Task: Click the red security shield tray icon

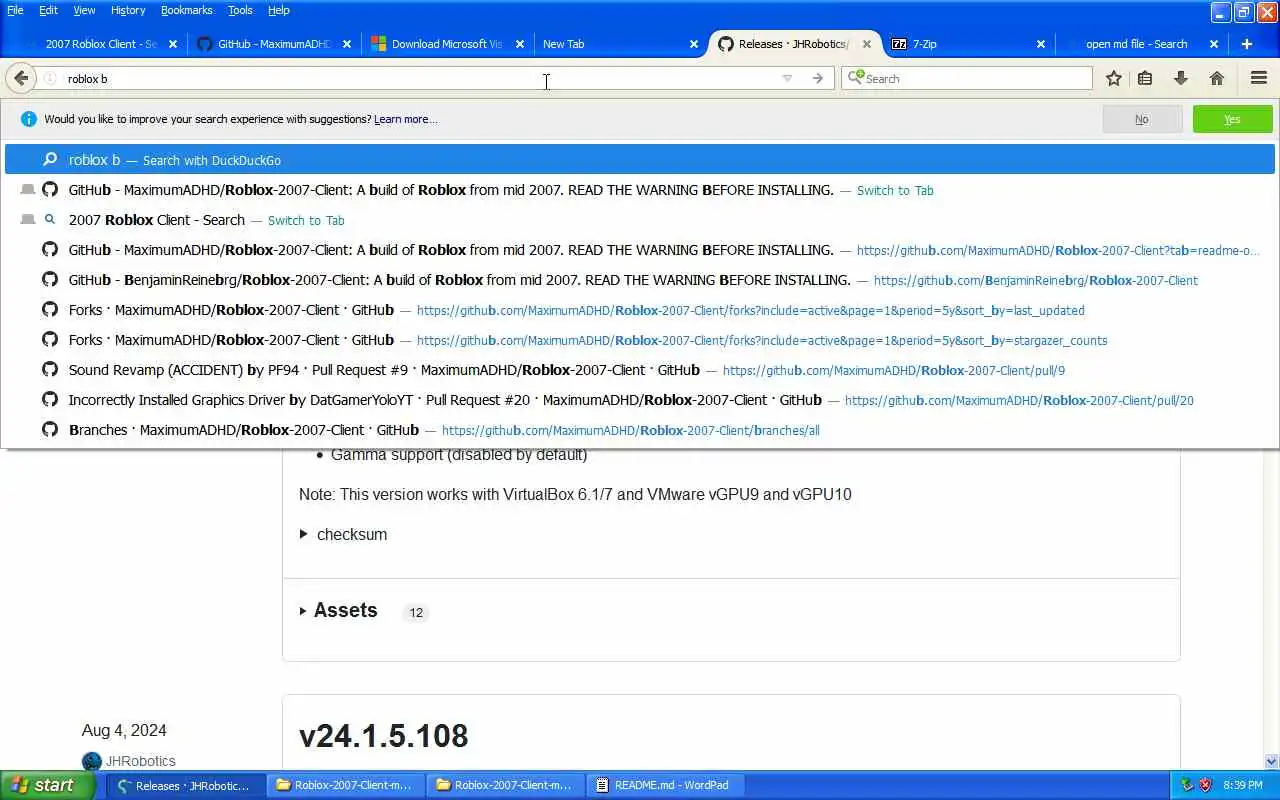Action: pos(1205,785)
